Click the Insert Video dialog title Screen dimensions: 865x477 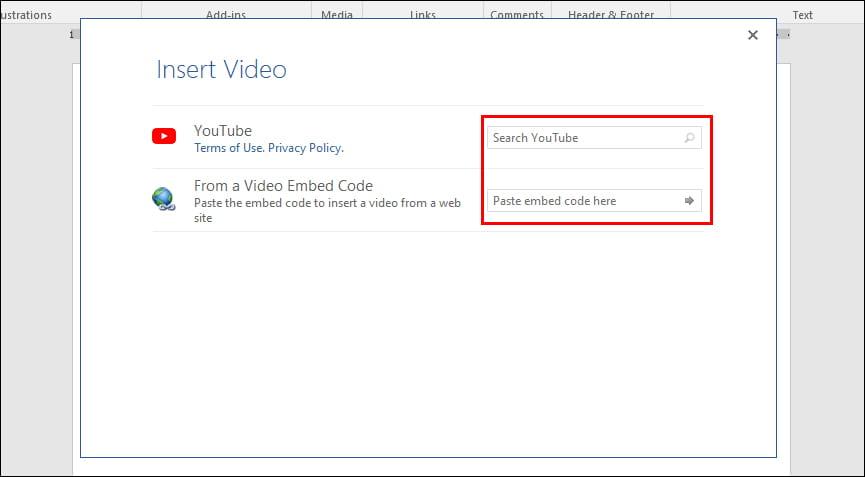pos(221,69)
